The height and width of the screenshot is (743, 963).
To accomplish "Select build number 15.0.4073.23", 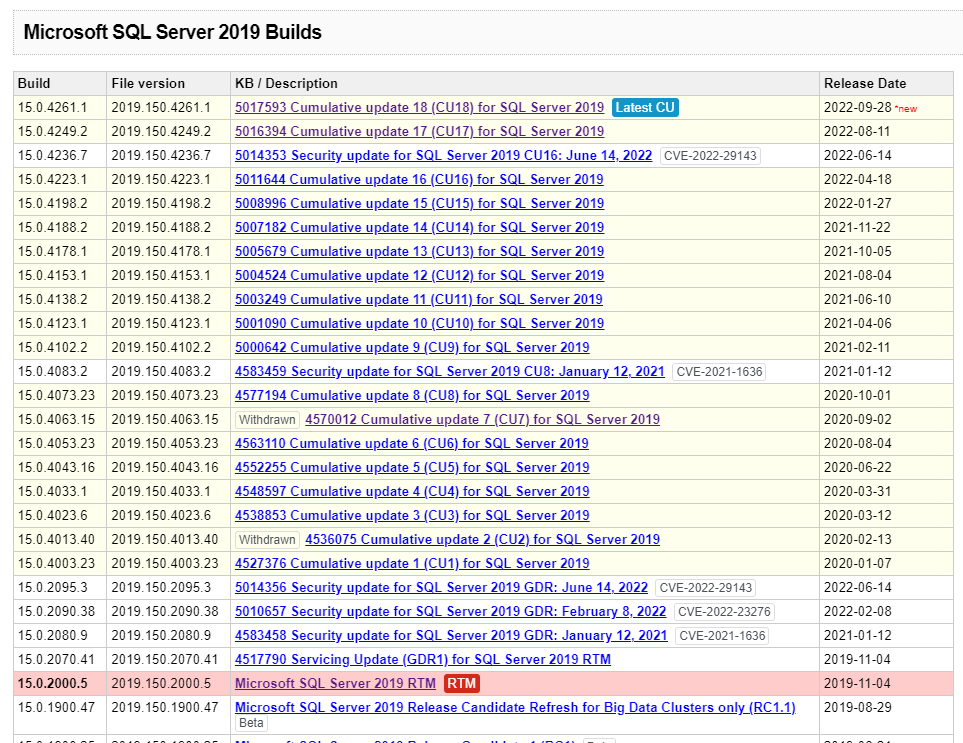I will pyautogui.click(x=57, y=395).
